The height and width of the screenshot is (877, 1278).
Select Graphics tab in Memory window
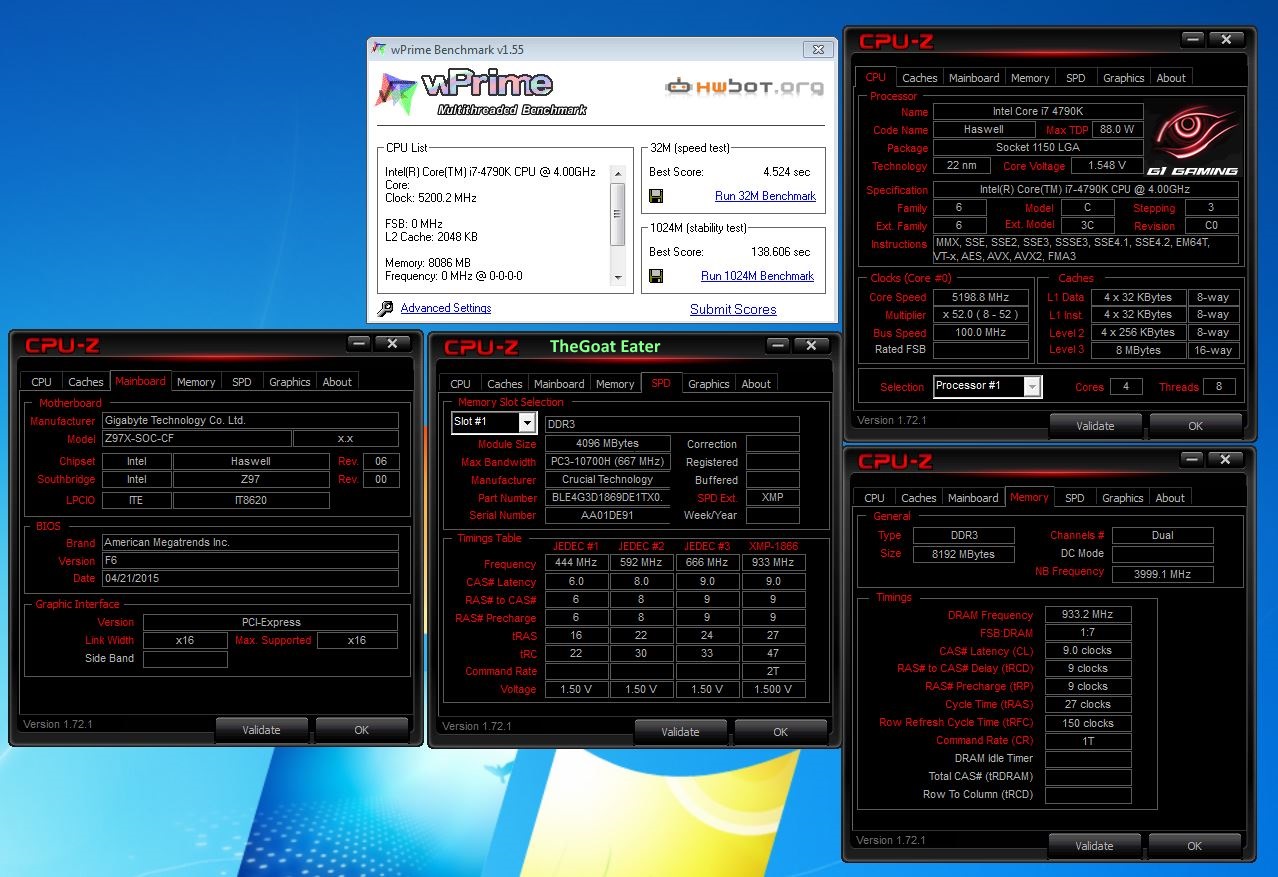click(1123, 498)
